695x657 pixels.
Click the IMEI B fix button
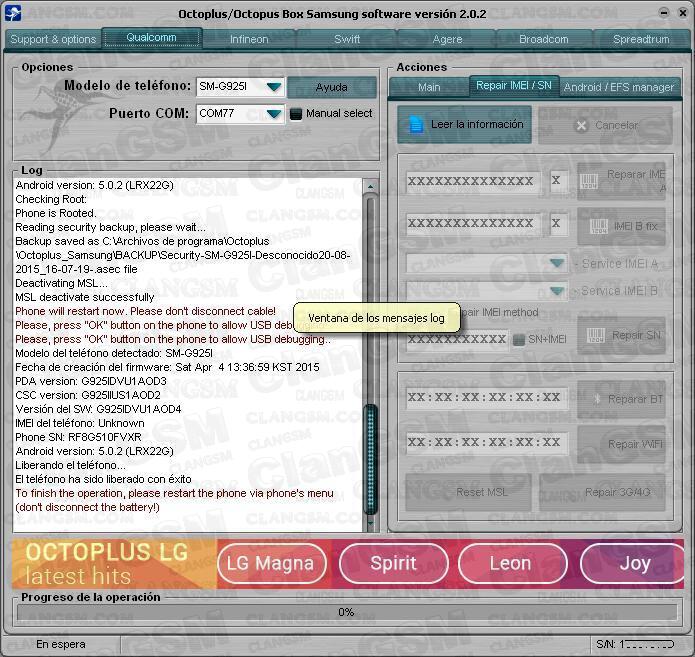point(622,227)
